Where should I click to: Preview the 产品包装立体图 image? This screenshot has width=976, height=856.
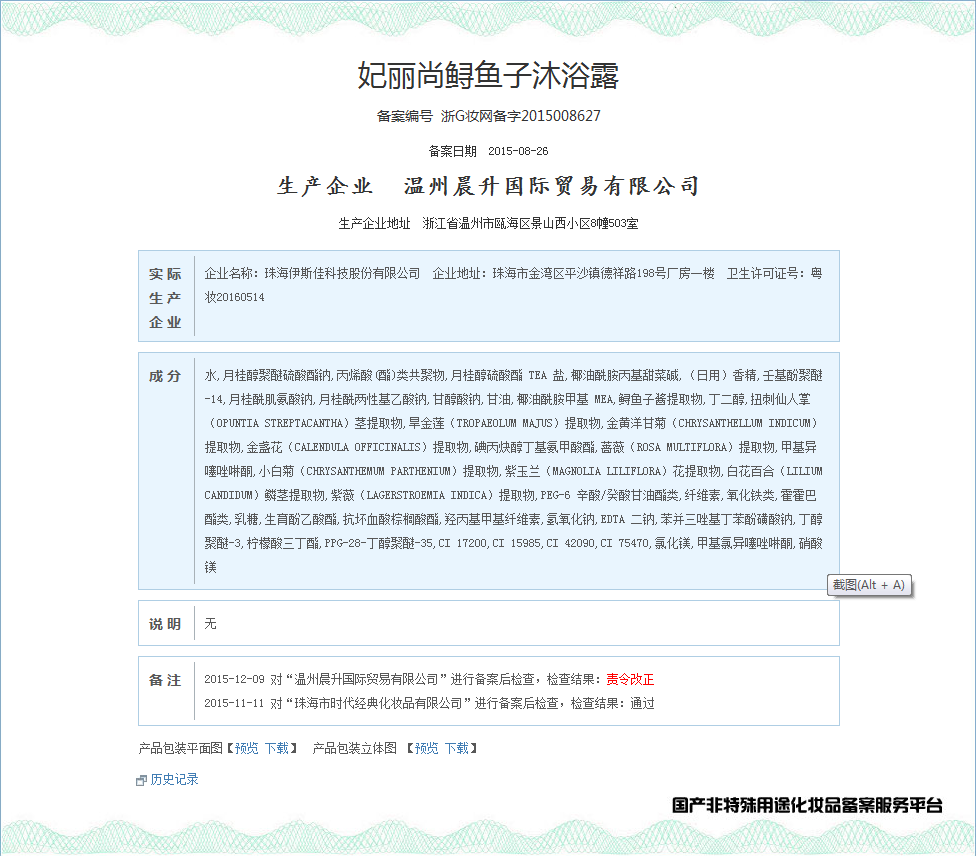pos(426,748)
